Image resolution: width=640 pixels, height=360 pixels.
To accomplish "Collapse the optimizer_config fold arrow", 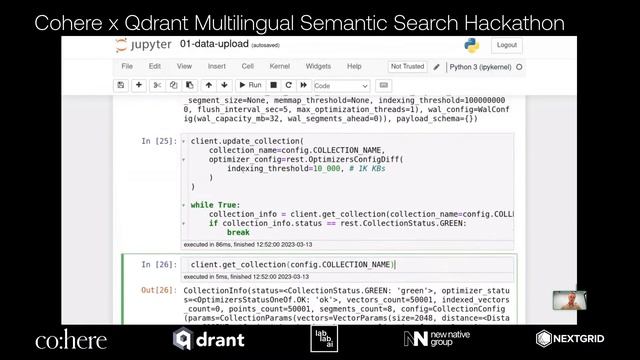I will pos(184,160).
